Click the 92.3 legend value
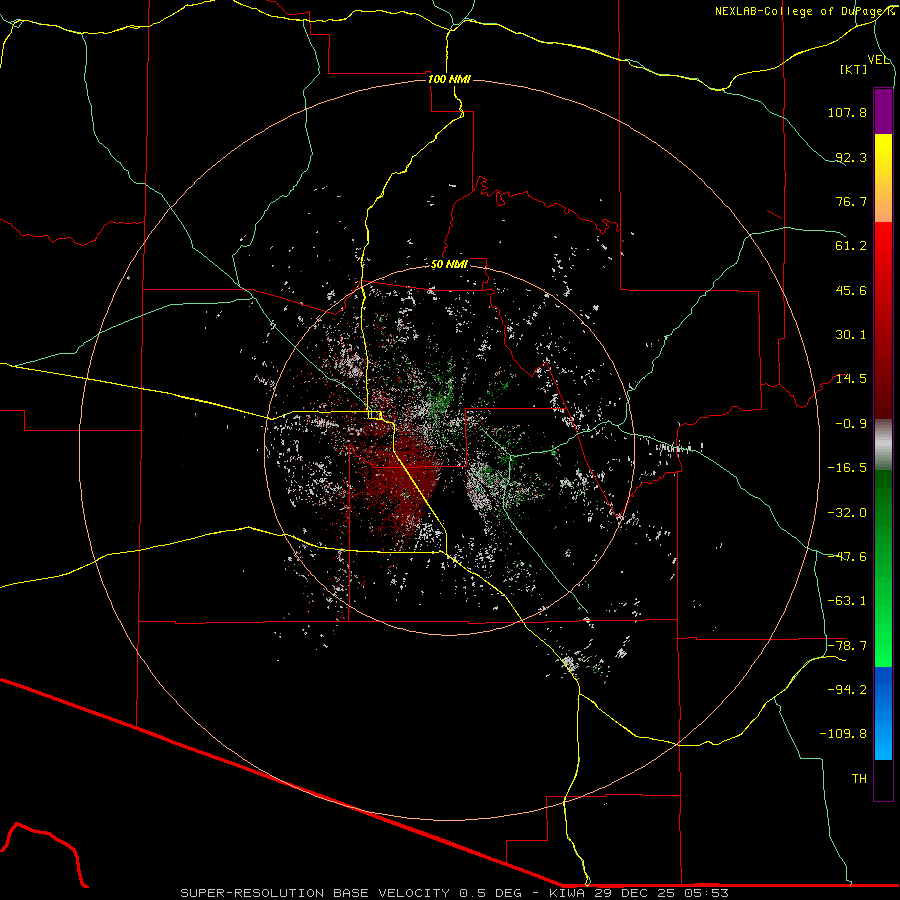Viewport: 900px width, 900px height. (851, 157)
